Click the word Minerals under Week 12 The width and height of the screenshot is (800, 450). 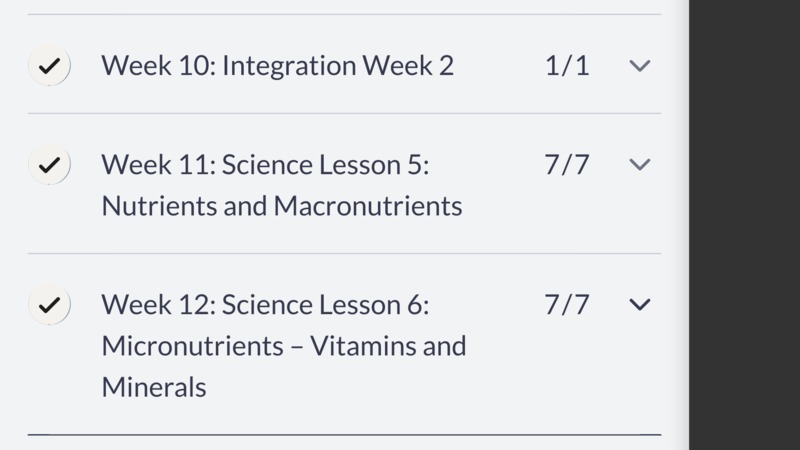154,387
